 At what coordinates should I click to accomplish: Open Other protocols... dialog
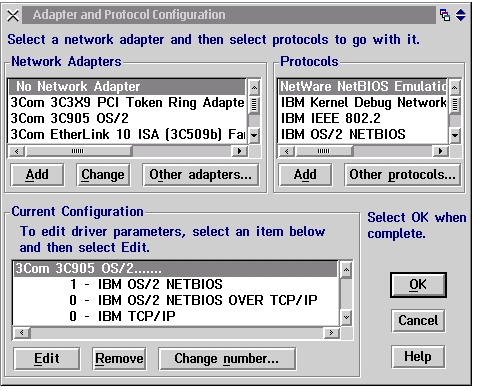coord(402,174)
